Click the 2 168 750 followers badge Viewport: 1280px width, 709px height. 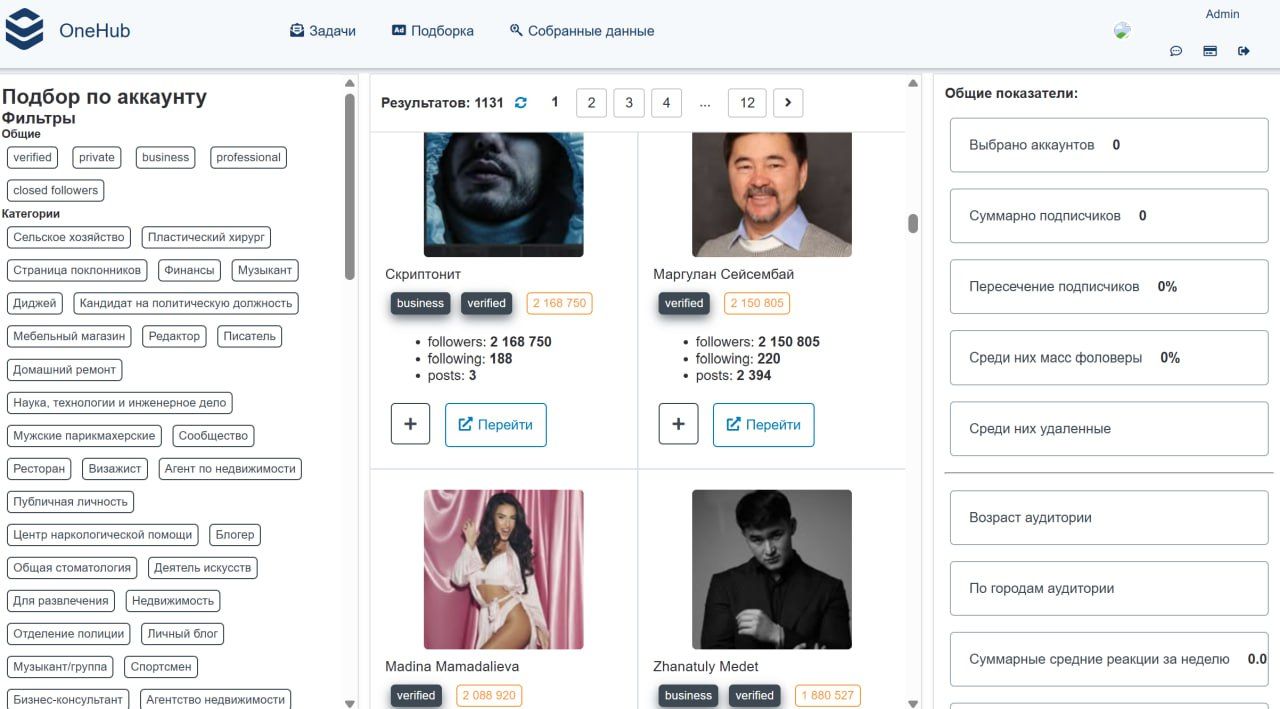560,303
